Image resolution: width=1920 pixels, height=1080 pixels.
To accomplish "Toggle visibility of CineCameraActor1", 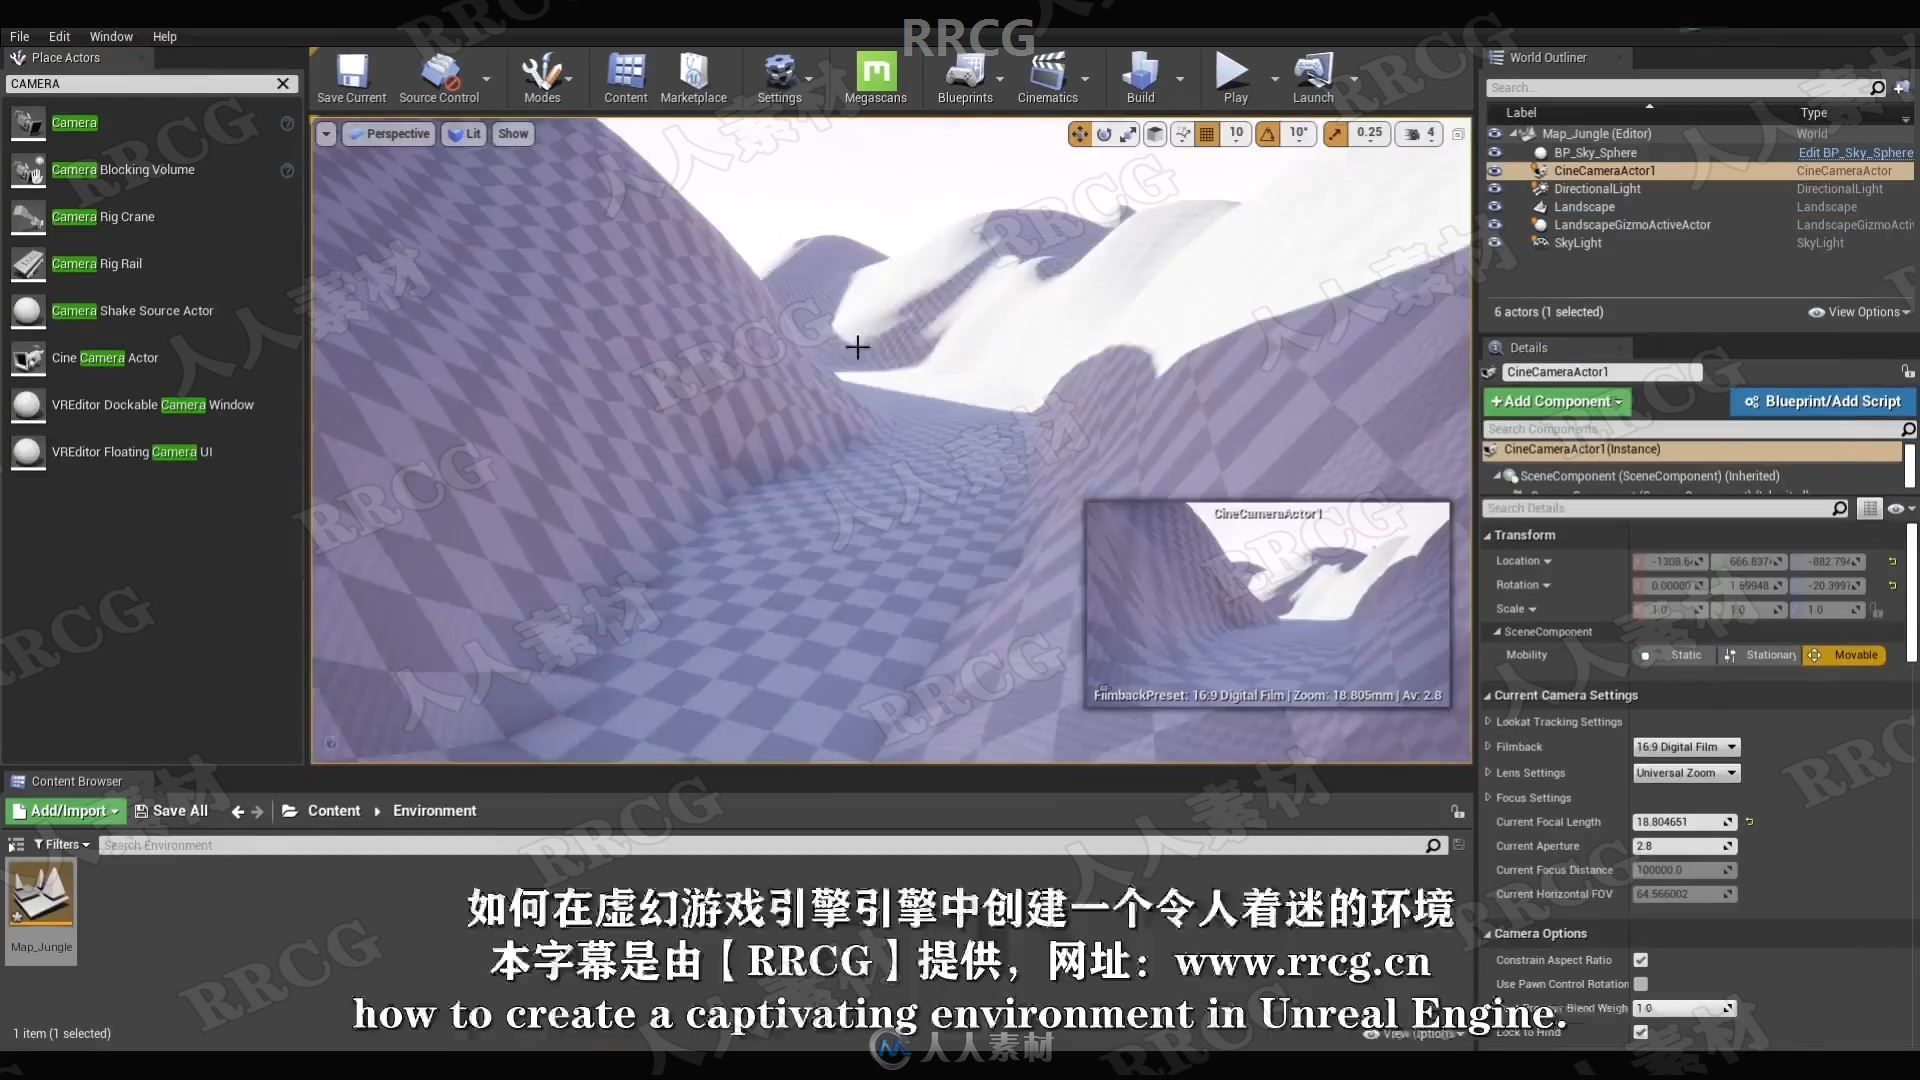I will pos(1497,170).
